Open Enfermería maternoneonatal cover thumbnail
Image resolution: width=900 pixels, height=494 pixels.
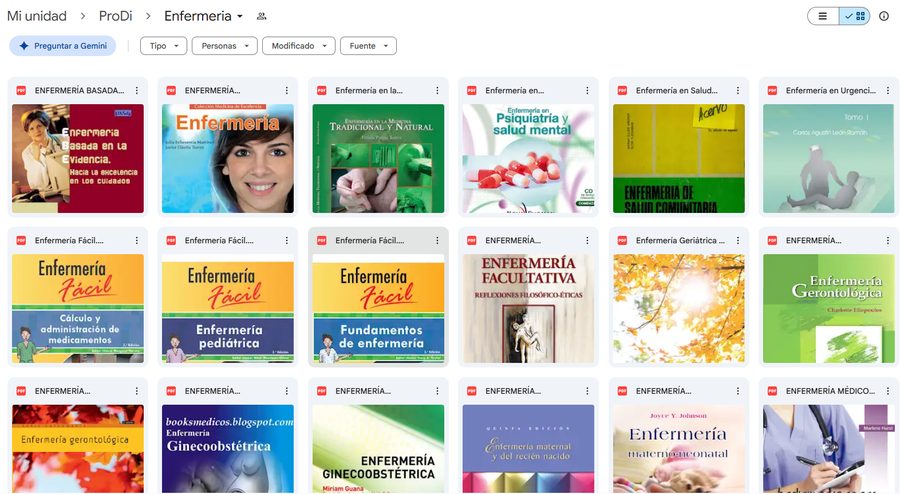coord(679,449)
